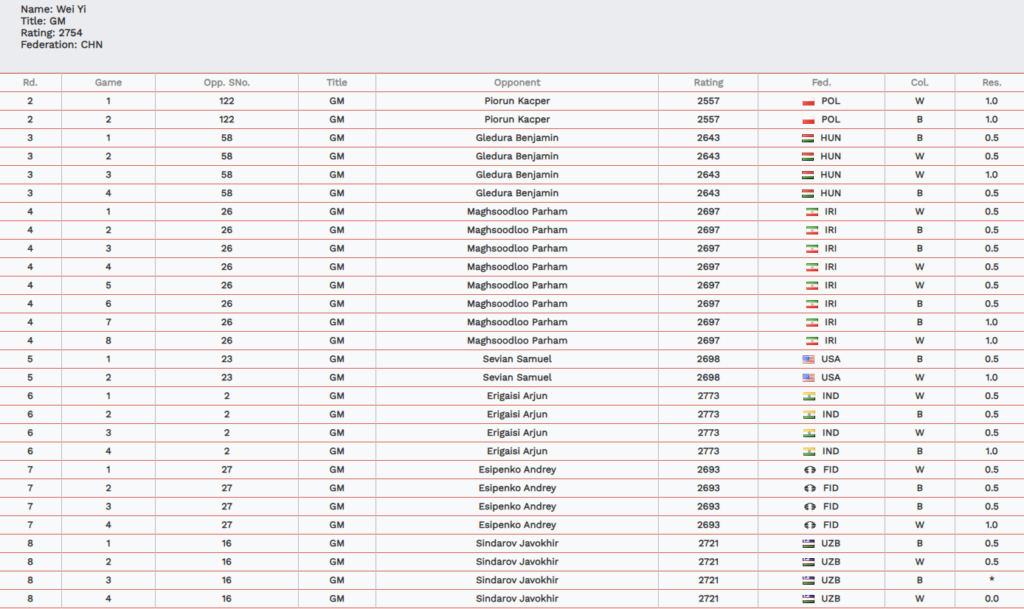Click the India flag in round 6 game 4

coord(811,451)
